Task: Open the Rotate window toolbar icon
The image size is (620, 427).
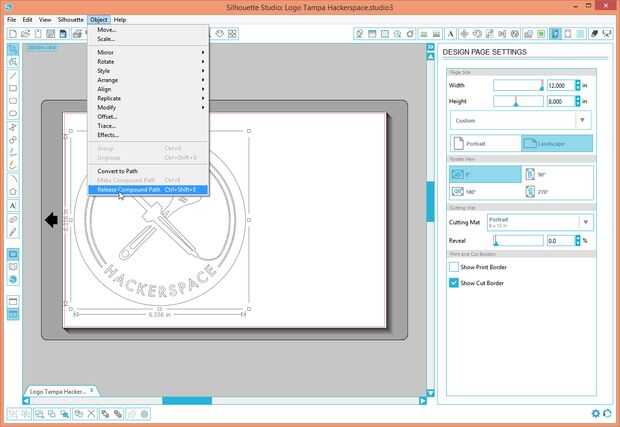Action: point(477,34)
